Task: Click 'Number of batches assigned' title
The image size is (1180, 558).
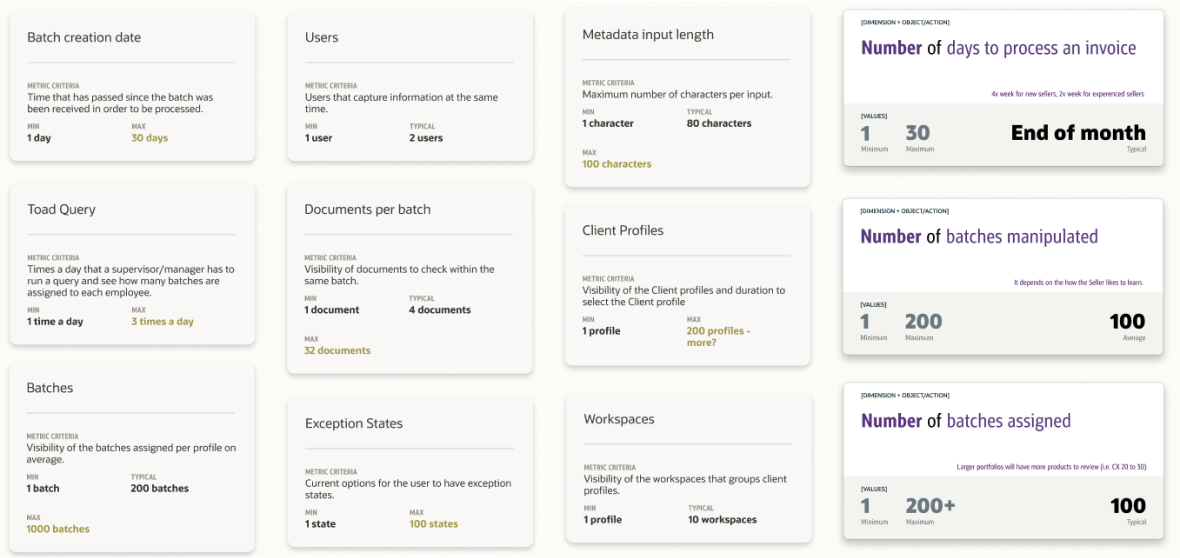Action: [x=966, y=421]
